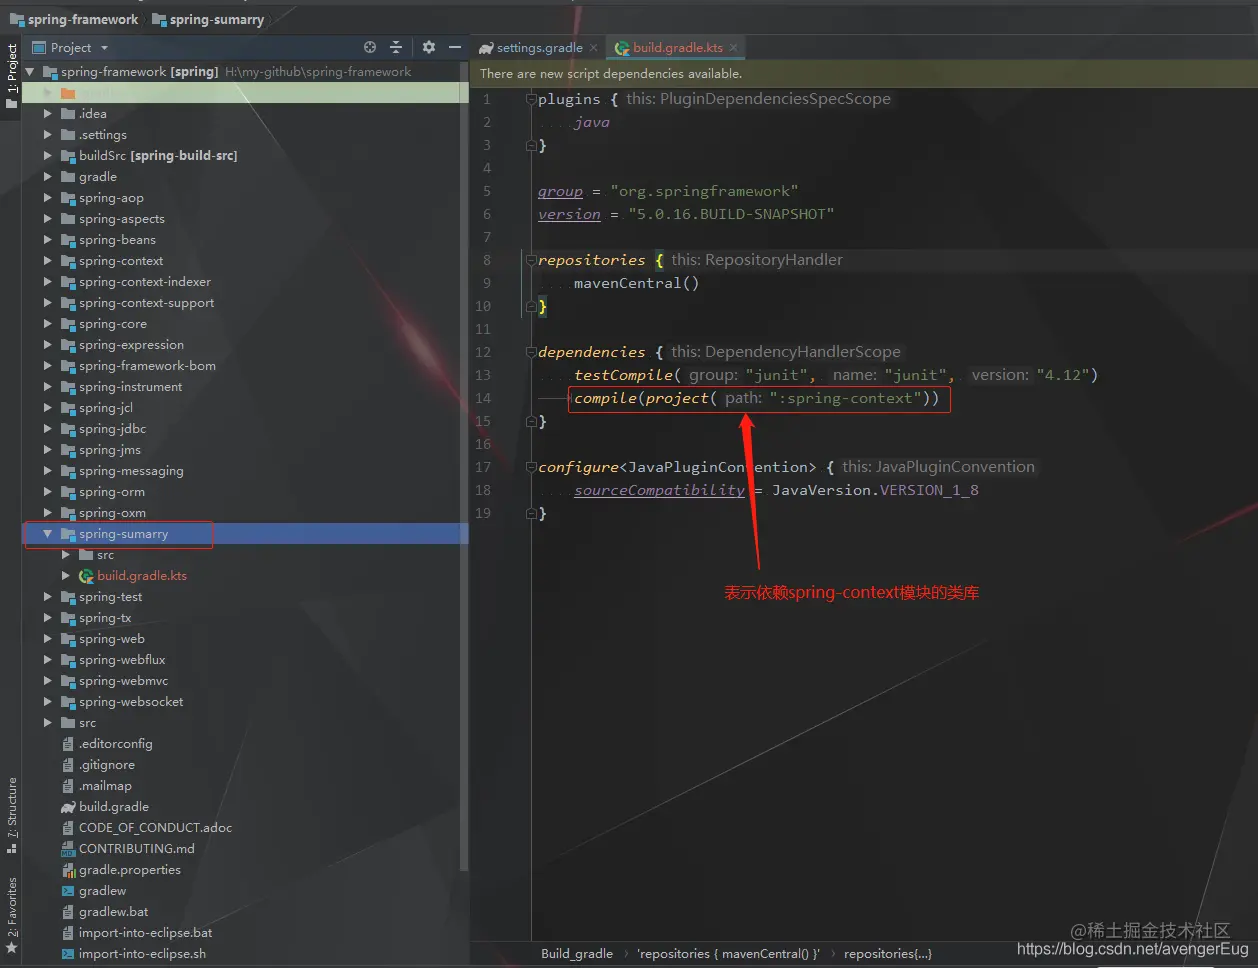This screenshot has width=1258, height=968.
Task: Select the .mailmap file icon
Action: [68, 786]
